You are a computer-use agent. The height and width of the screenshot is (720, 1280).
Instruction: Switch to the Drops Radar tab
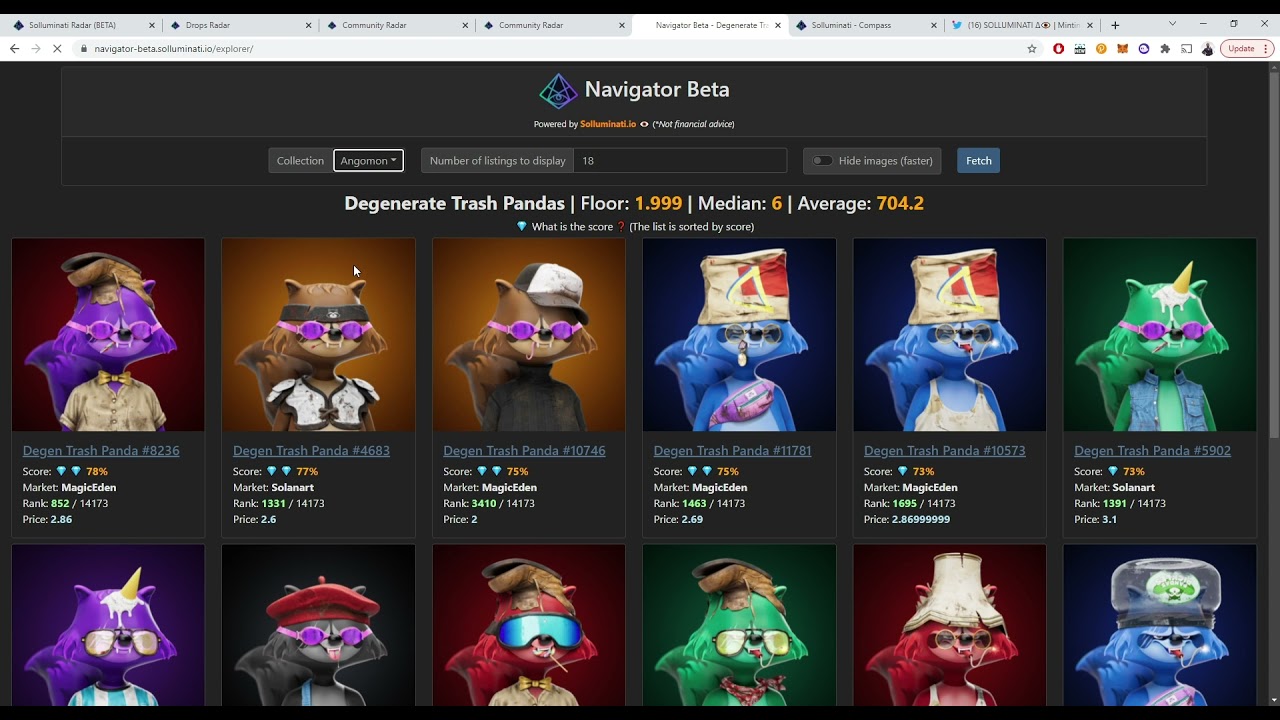point(241,25)
